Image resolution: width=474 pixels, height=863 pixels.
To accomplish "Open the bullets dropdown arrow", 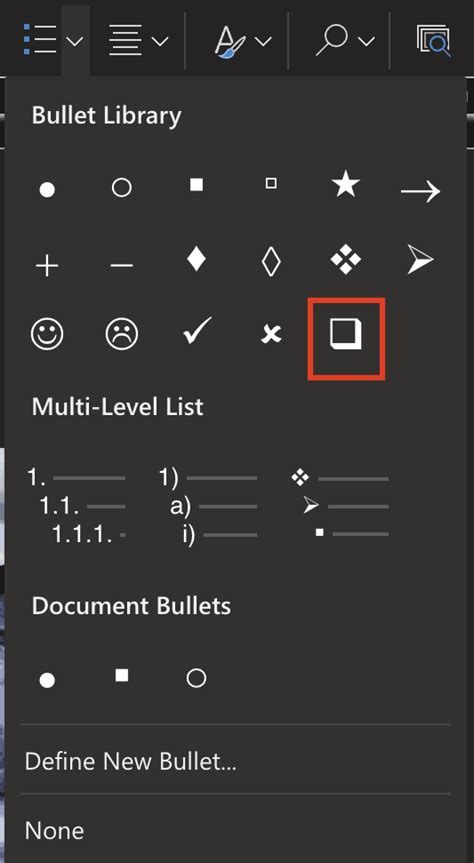I will point(76,41).
